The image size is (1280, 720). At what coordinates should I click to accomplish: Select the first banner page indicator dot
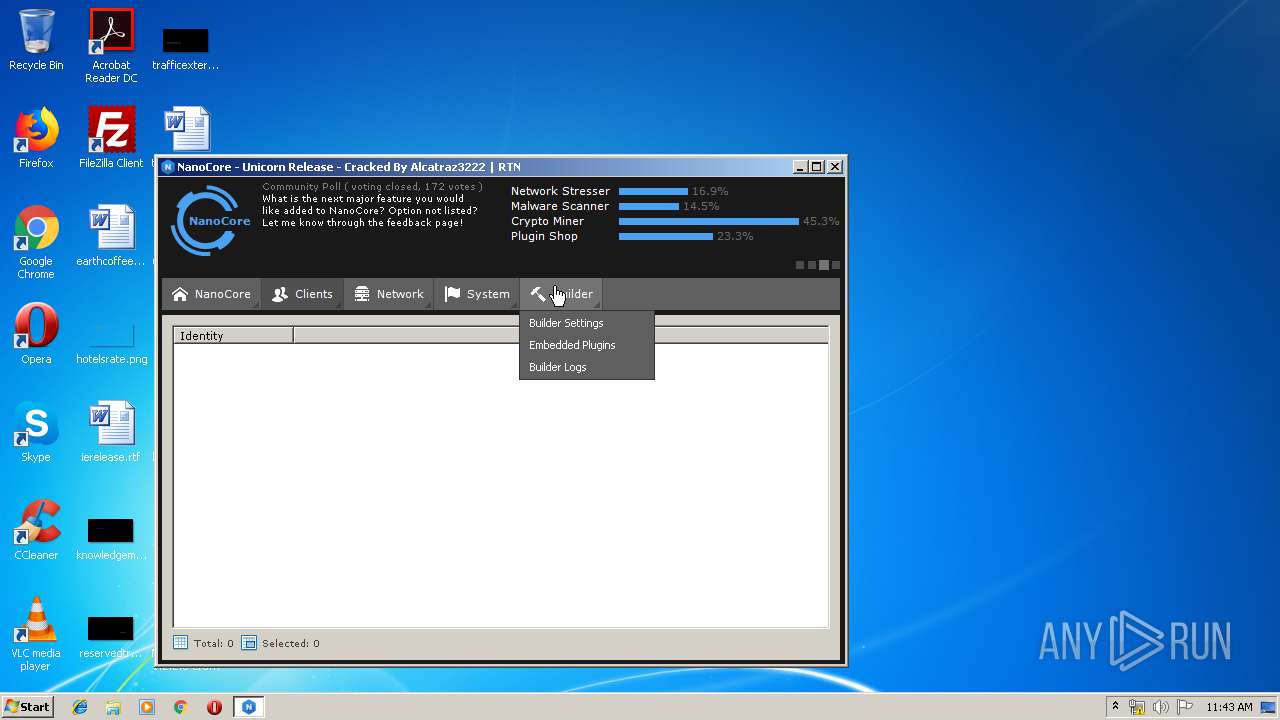(800, 265)
